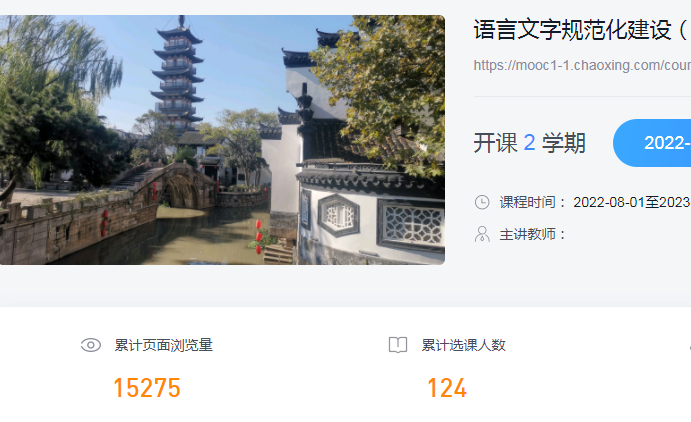Click the 课程时间 label text
The height and width of the screenshot is (422, 691).
click(527, 202)
